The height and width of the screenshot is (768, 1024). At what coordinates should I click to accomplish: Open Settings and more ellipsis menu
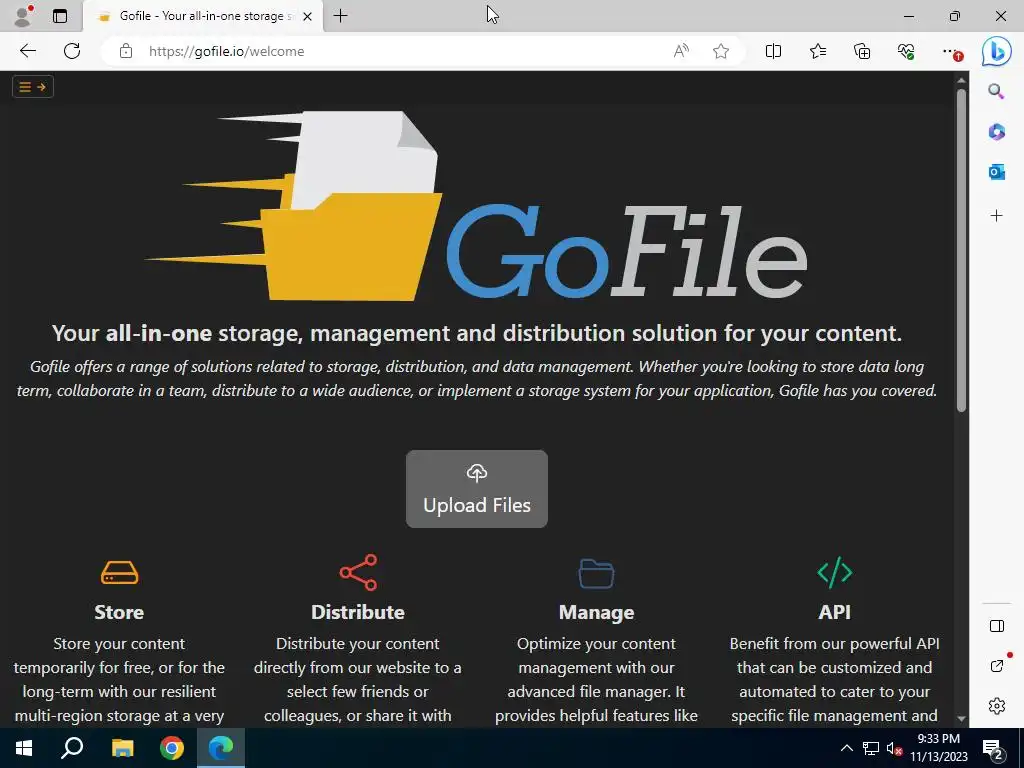click(952, 52)
